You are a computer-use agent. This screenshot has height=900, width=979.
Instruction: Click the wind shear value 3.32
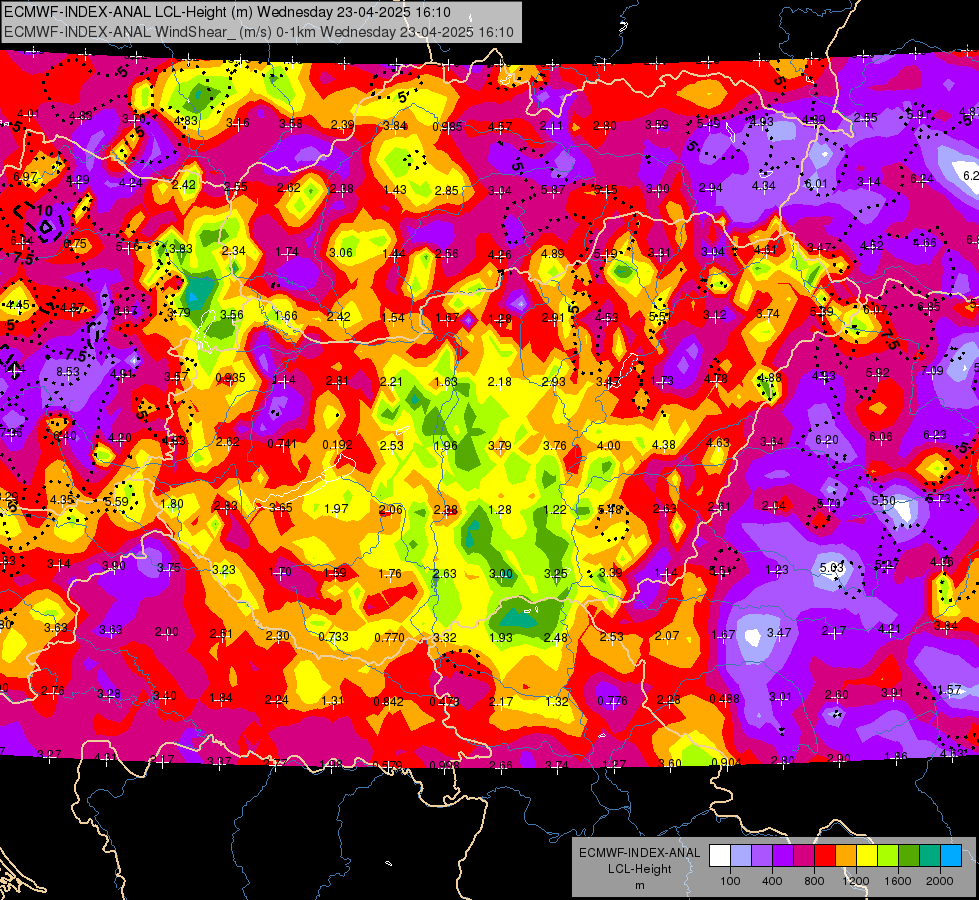click(x=444, y=638)
